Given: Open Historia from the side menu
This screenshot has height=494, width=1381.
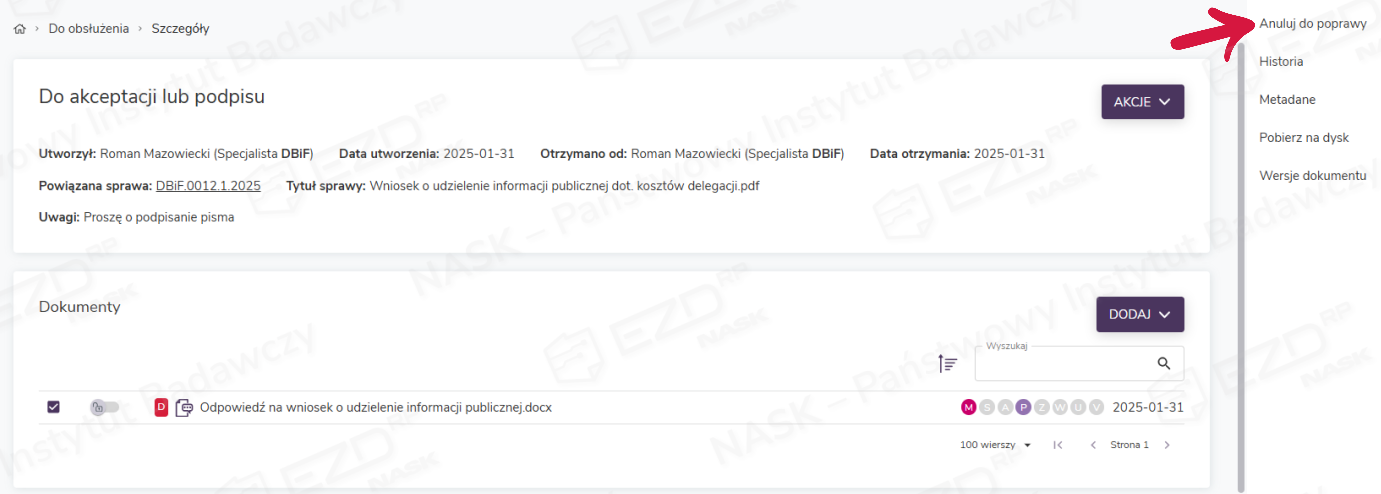Looking at the screenshot, I should pos(1281,61).
